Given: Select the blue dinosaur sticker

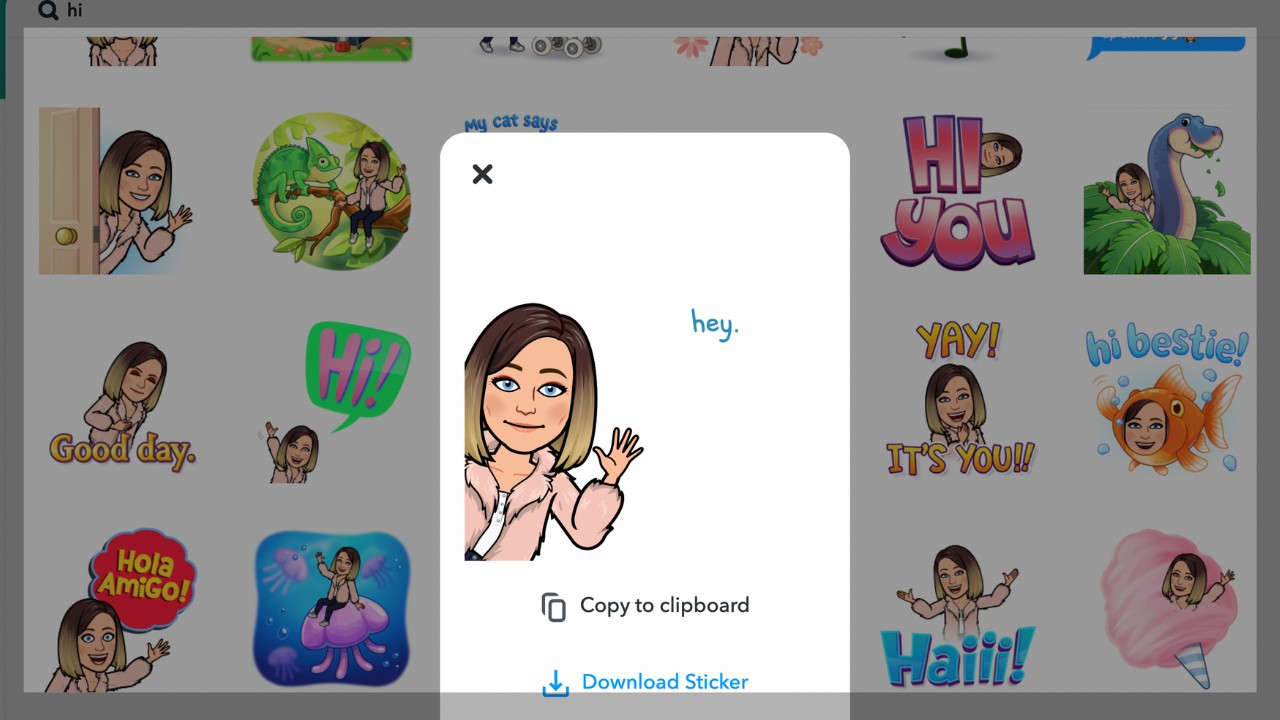Looking at the screenshot, I should pos(1167,192).
